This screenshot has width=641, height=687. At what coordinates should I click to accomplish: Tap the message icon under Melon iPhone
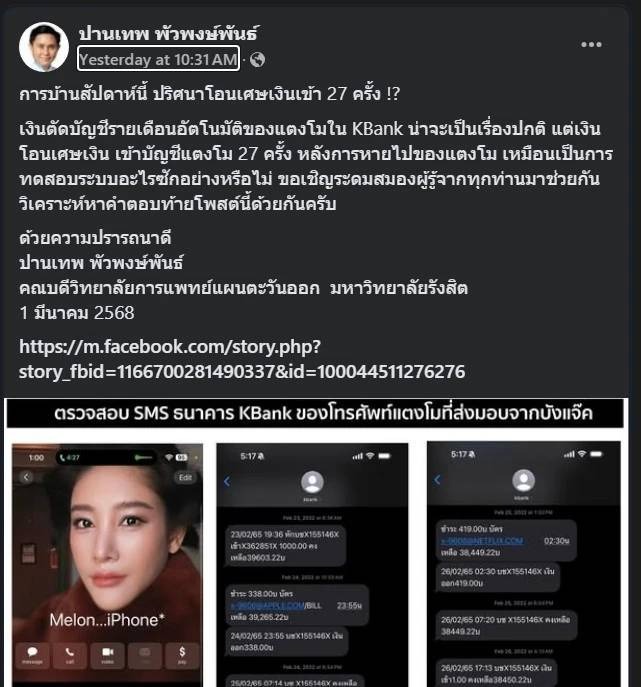coord(32,655)
